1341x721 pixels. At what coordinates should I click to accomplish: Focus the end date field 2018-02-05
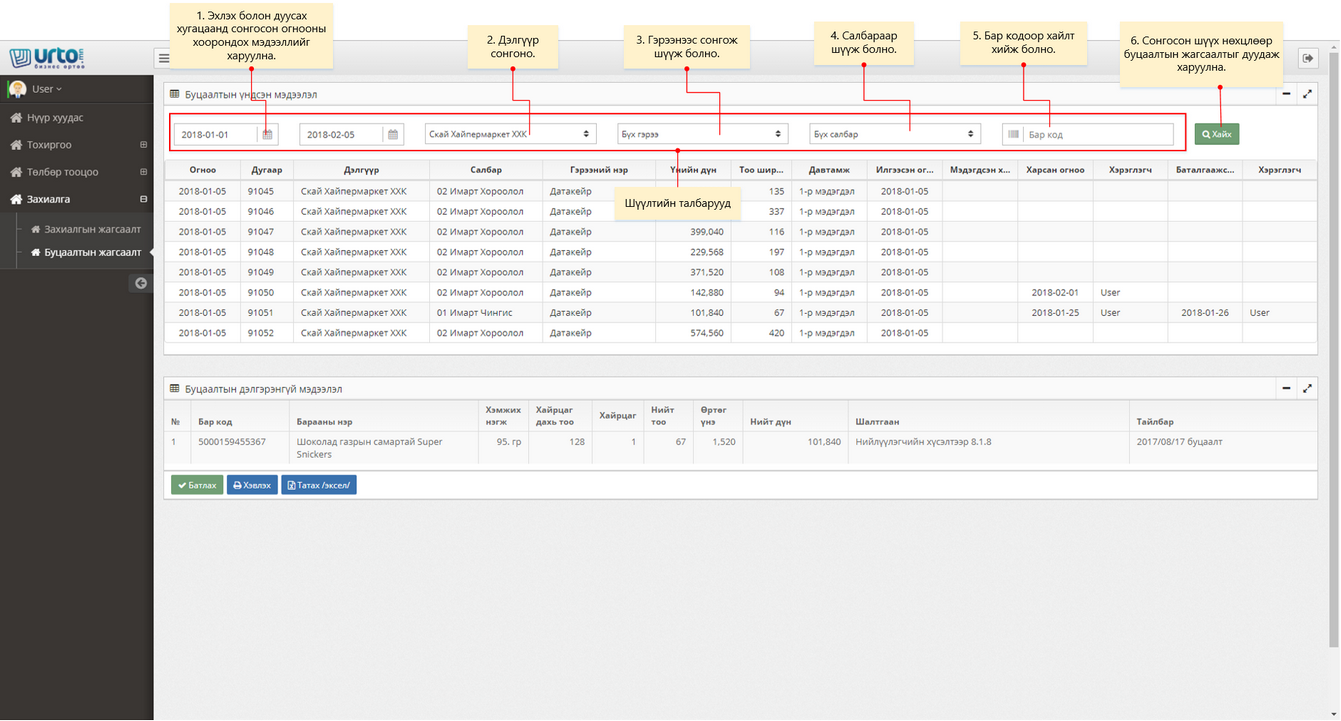pyautogui.click(x=342, y=134)
